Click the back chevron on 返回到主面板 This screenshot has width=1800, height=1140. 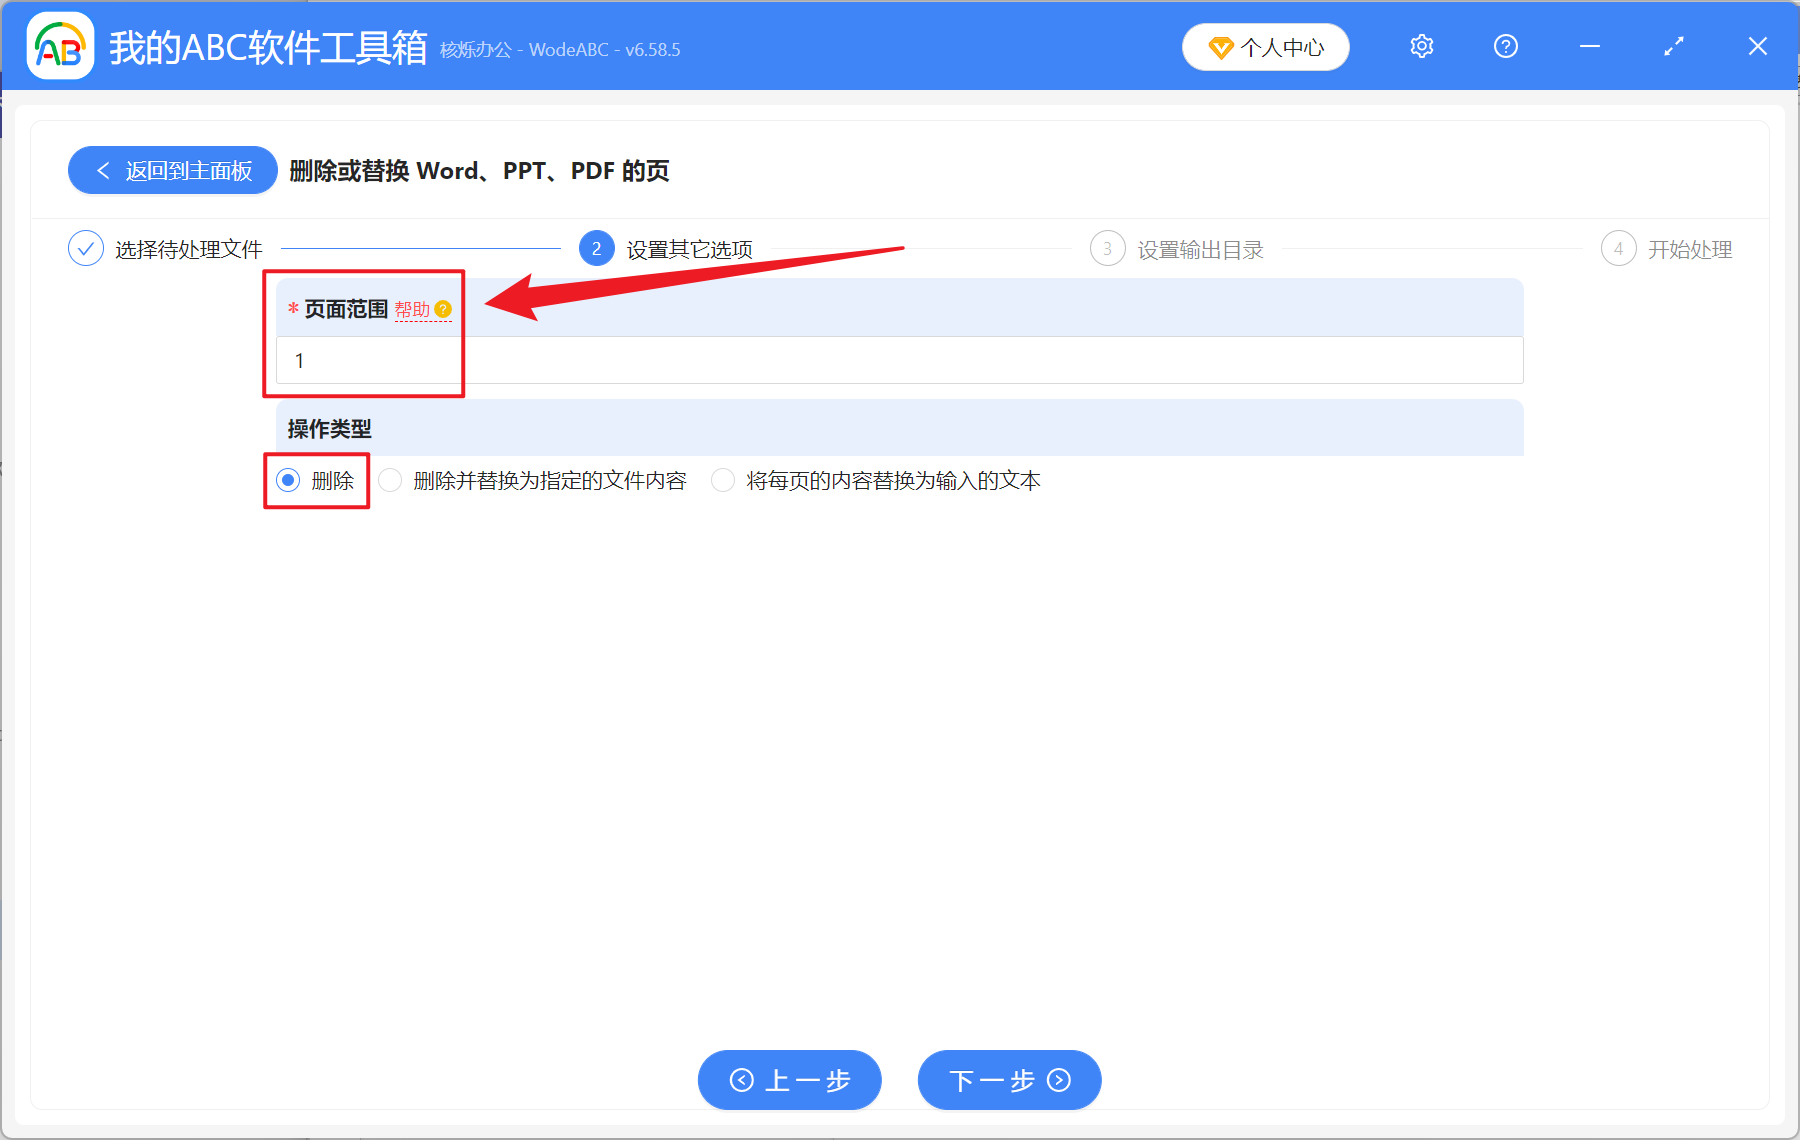(x=103, y=170)
